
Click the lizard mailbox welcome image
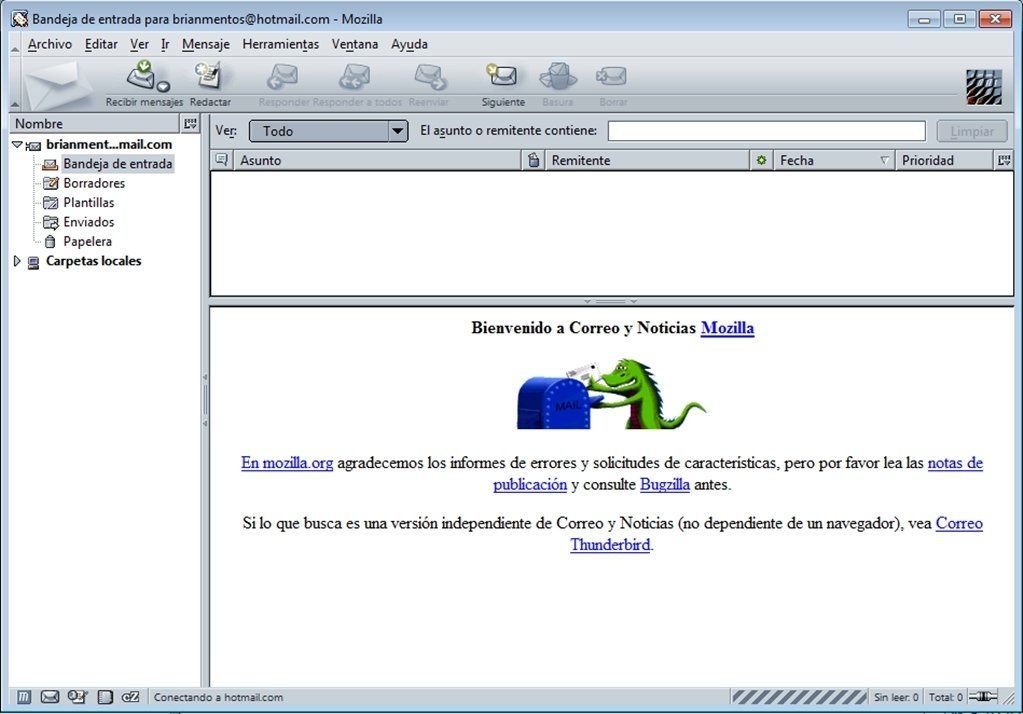click(x=611, y=394)
